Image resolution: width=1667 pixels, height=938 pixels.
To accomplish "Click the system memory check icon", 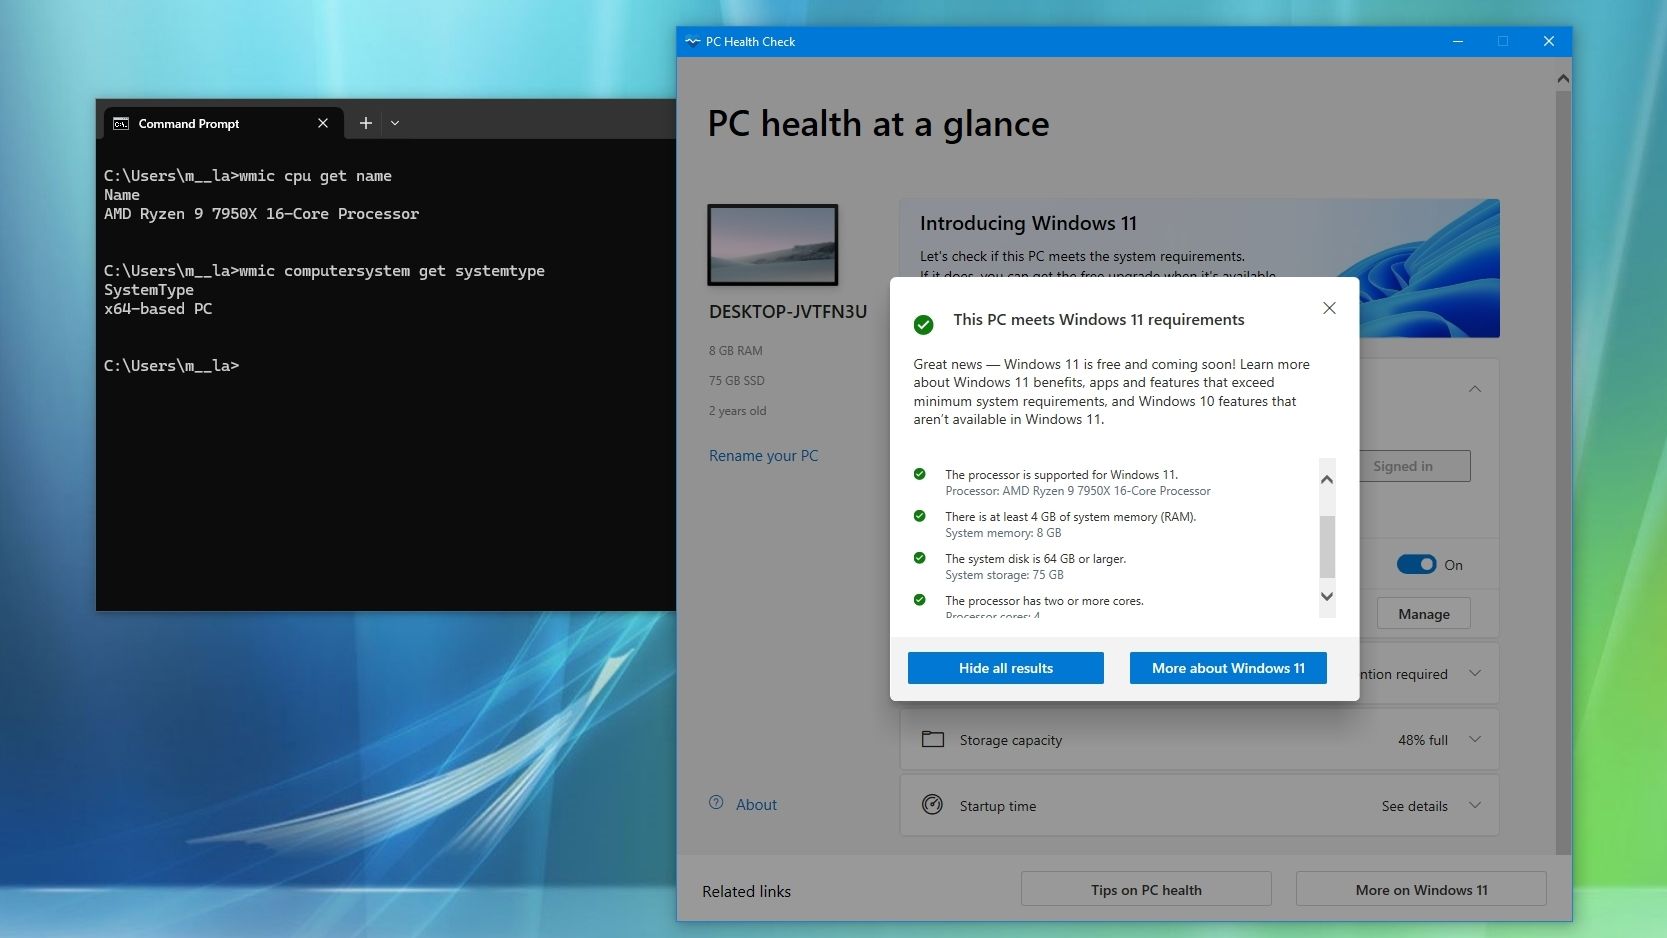I will tap(920, 516).
